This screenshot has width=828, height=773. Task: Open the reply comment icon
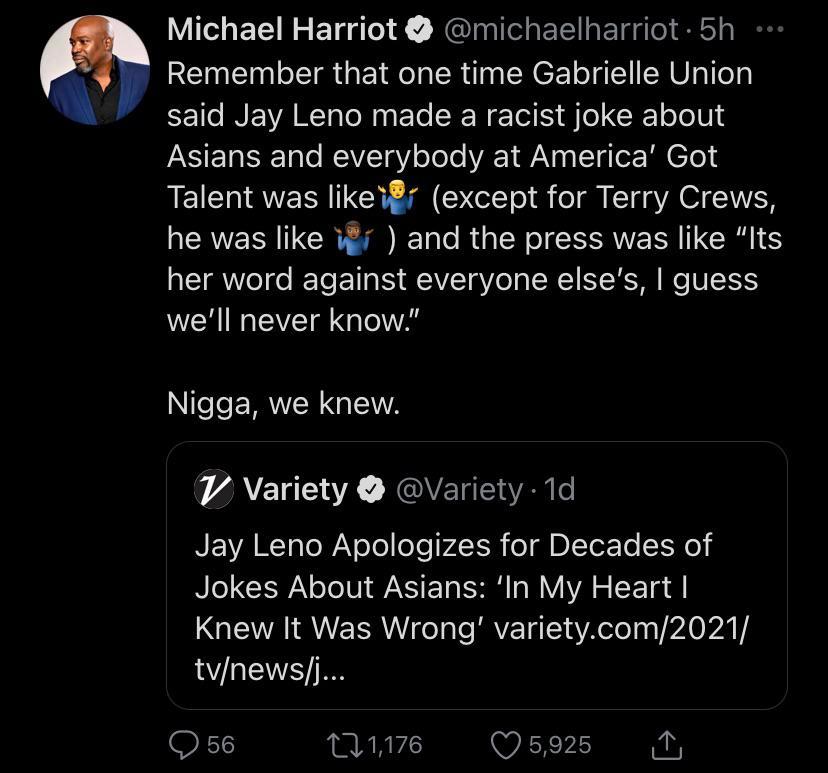[x=184, y=744]
